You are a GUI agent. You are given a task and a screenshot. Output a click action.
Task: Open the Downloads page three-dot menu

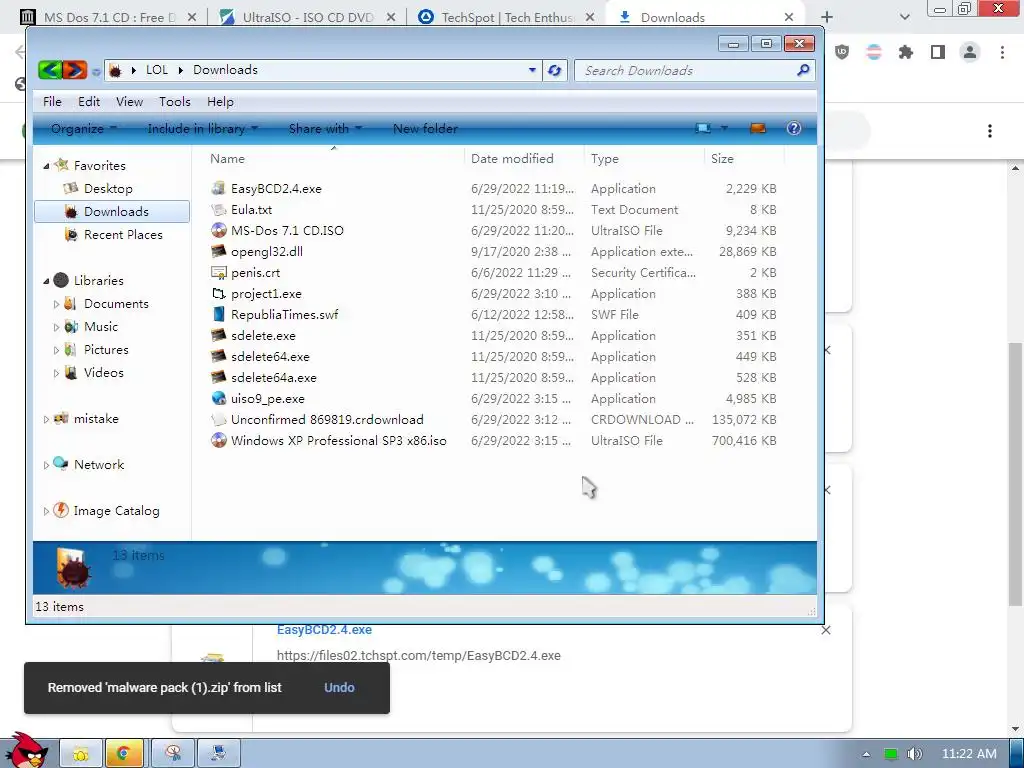(x=990, y=131)
